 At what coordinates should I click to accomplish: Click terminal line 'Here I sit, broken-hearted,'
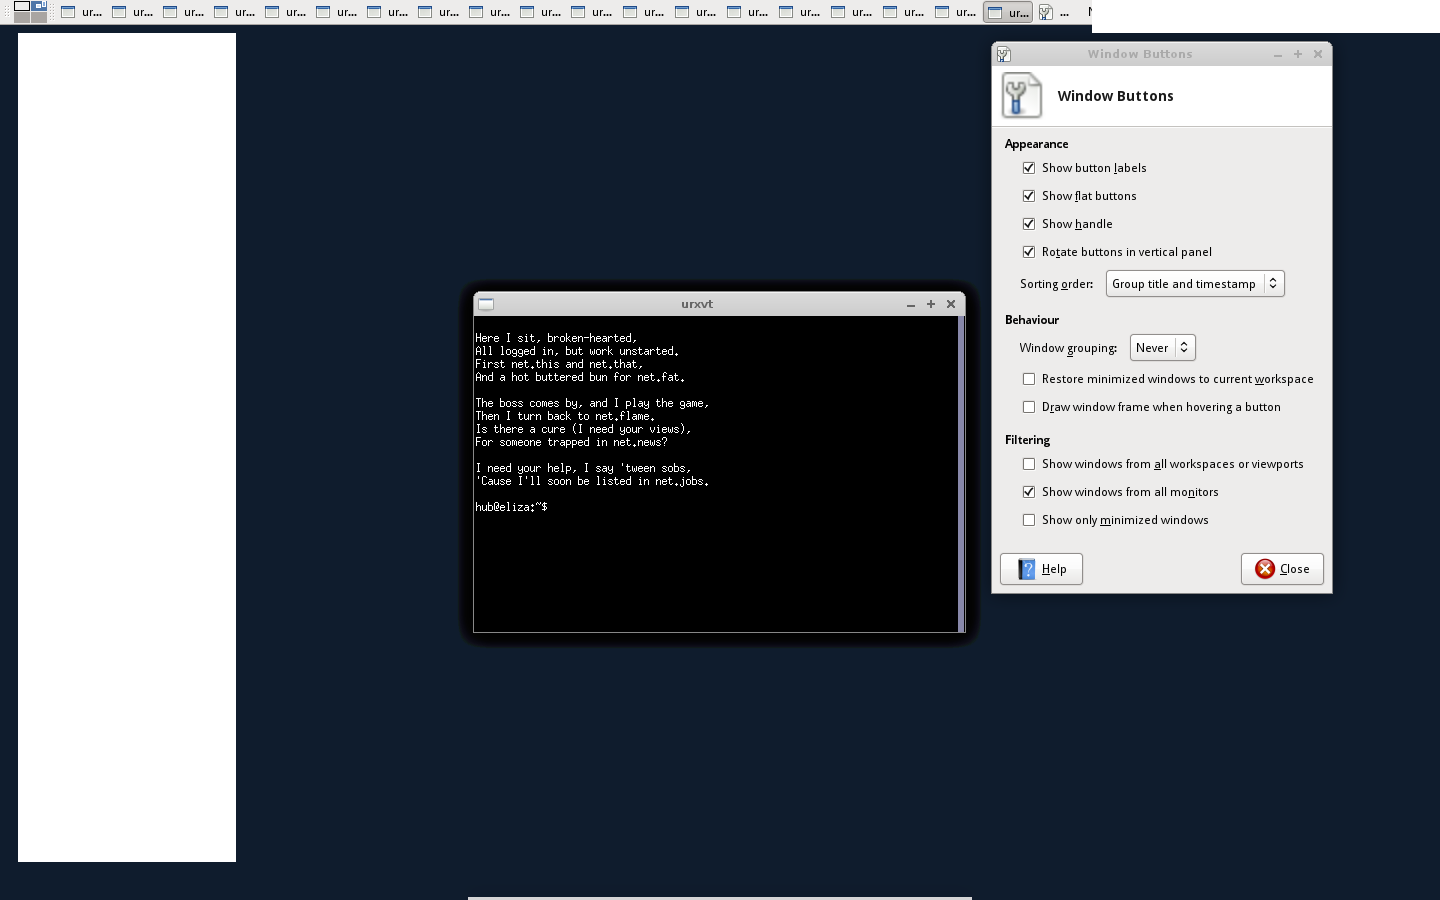pyautogui.click(x=556, y=338)
